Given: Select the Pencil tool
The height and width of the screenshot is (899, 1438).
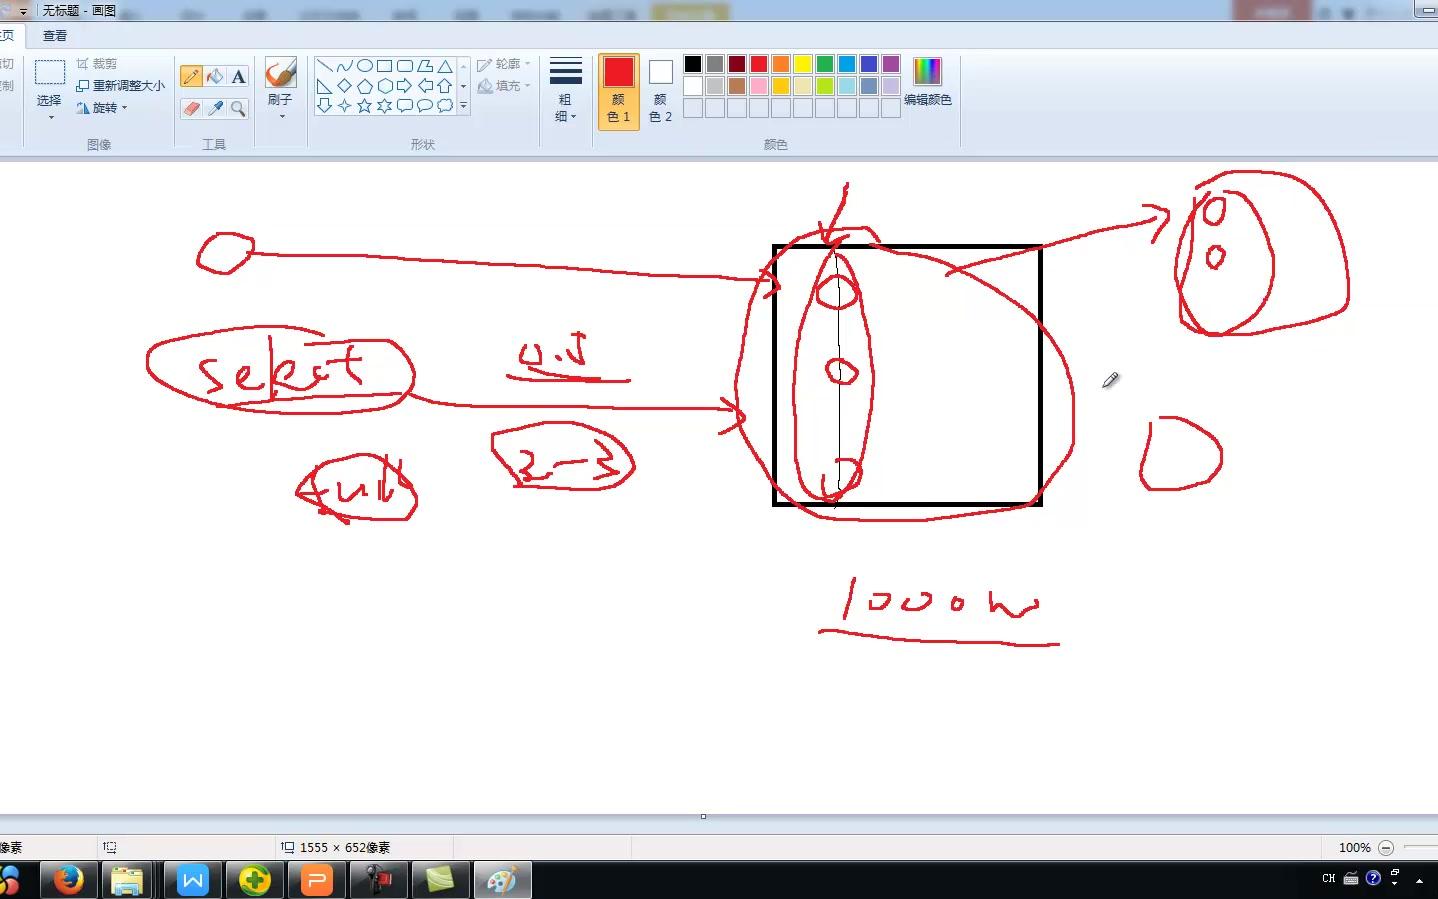Looking at the screenshot, I should [191, 77].
